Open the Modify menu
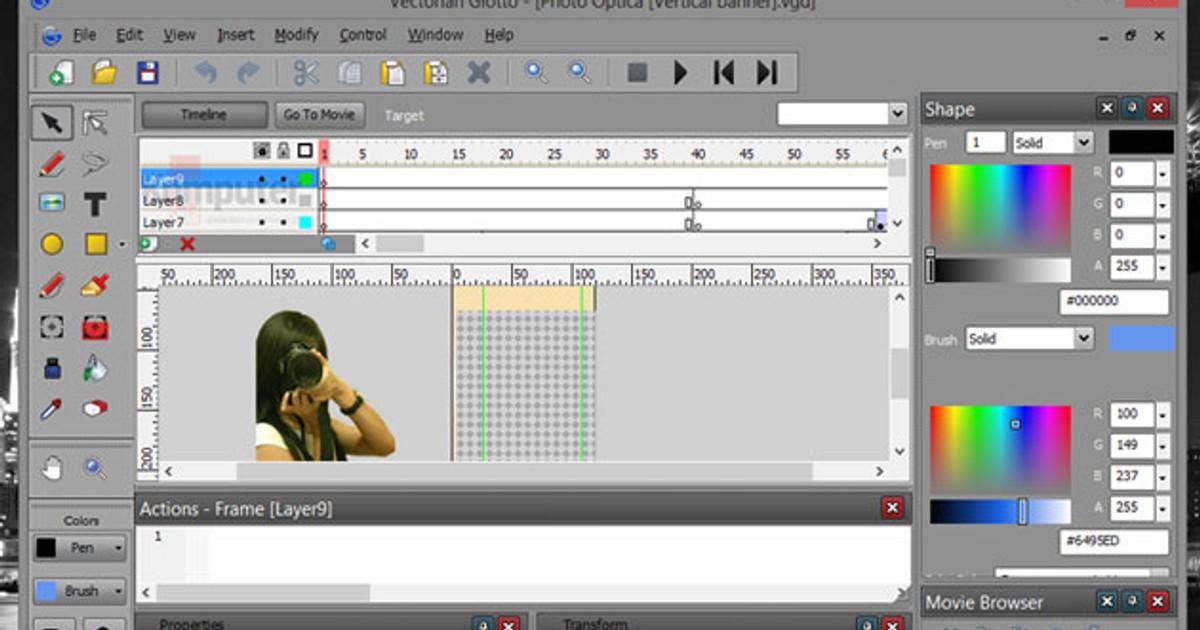1200x630 pixels. tap(296, 35)
